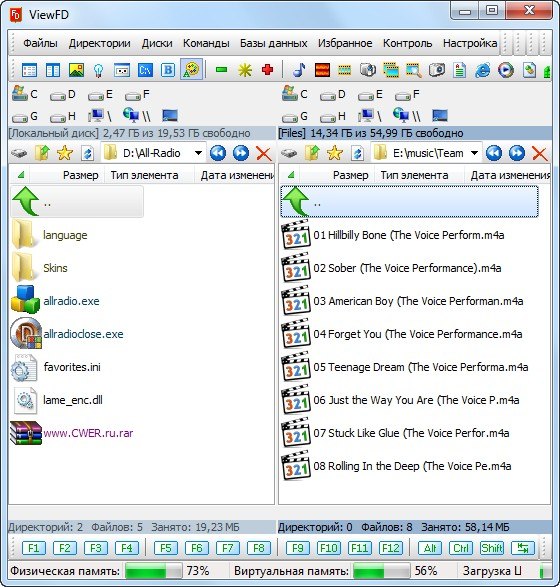Image resolution: width=560 pixels, height=587 pixels.
Task: Open the Internet Explorer icon in toolbar
Action: point(483,70)
